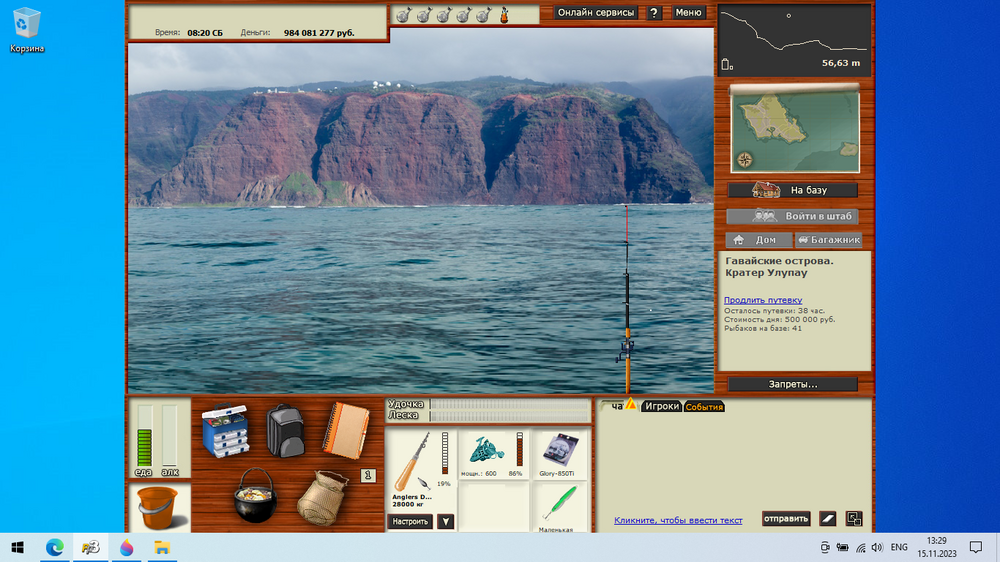Open the Багажник tab

coord(828,240)
